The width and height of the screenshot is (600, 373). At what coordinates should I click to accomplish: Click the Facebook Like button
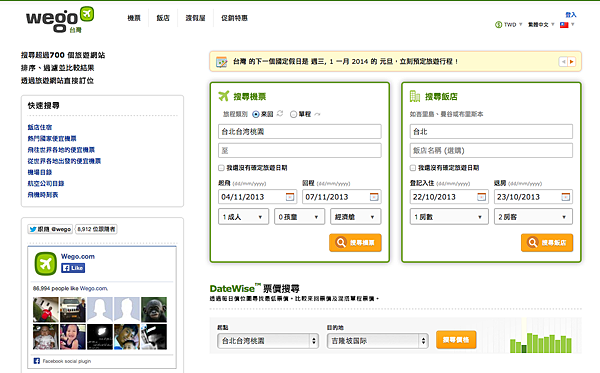(x=73, y=268)
